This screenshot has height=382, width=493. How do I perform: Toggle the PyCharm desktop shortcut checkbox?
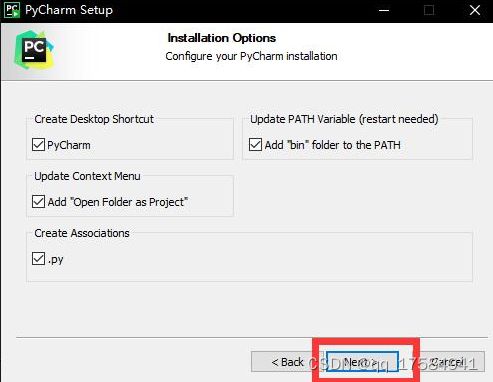[x=38, y=145]
